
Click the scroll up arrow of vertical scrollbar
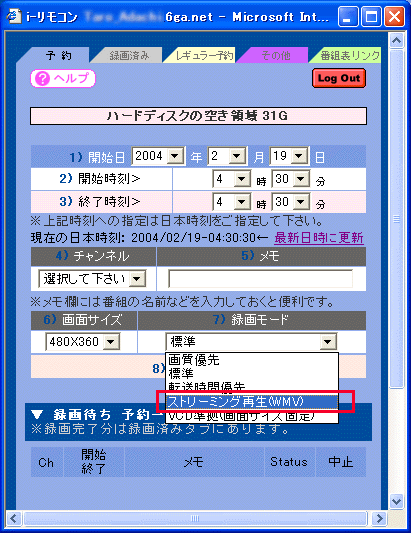(396, 41)
